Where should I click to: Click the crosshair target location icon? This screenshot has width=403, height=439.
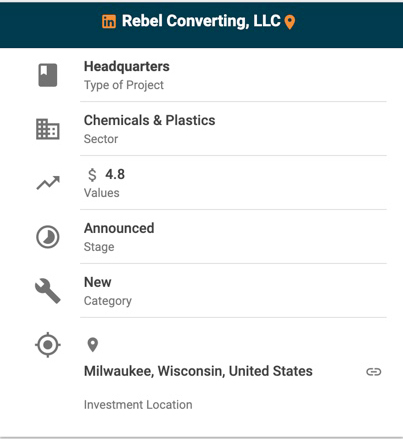coord(48,345)
